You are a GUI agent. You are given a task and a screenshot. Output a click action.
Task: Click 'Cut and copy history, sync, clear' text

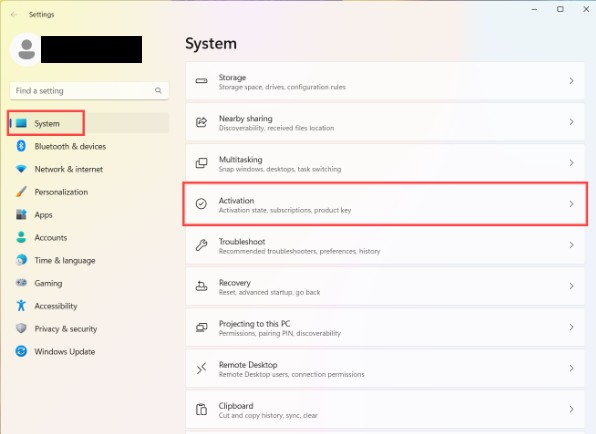(268, 415)
